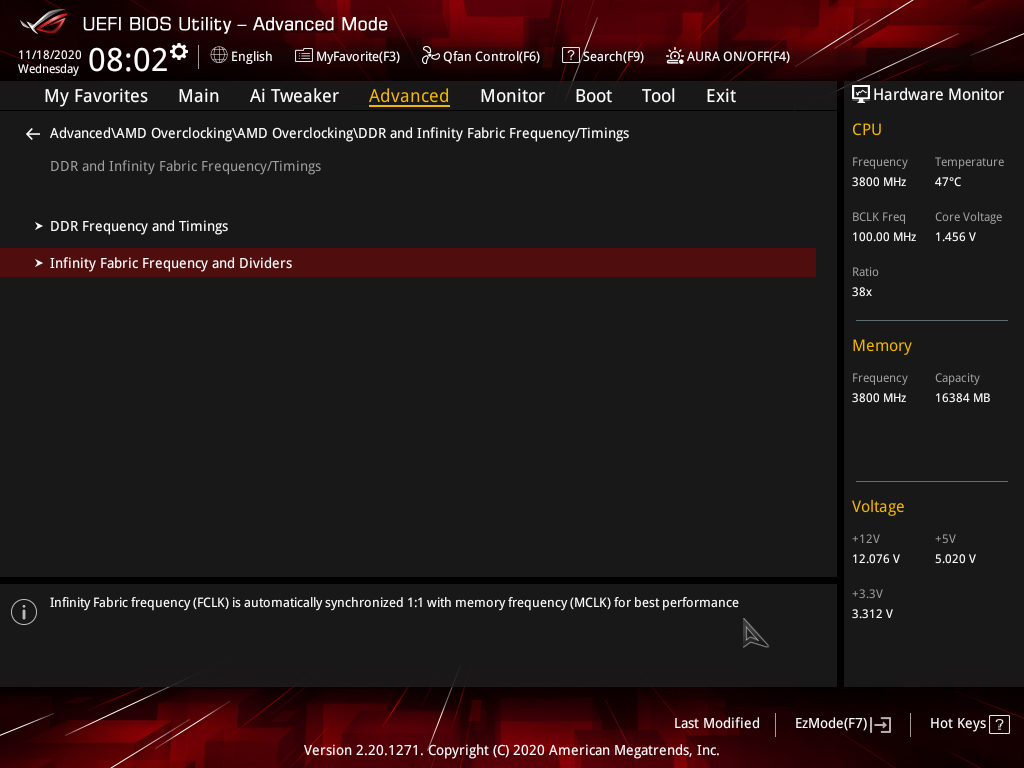Click the globe language icon
This screenshot has width=1024, height=768.
(x=219, y=56)
